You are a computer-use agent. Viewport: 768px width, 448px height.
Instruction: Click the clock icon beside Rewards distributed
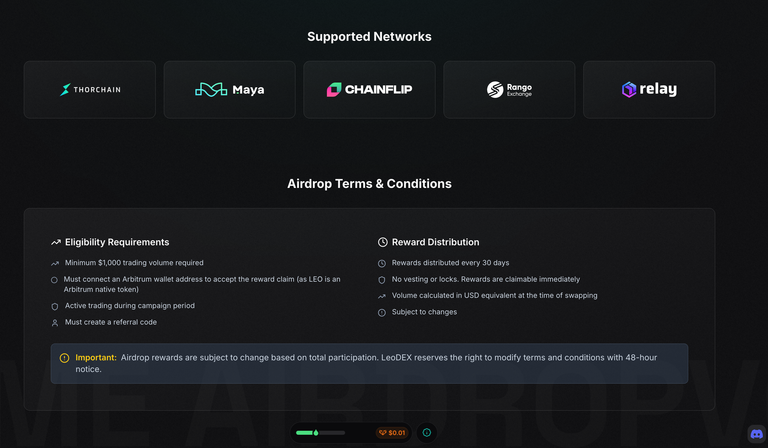[x=382, y=263]
